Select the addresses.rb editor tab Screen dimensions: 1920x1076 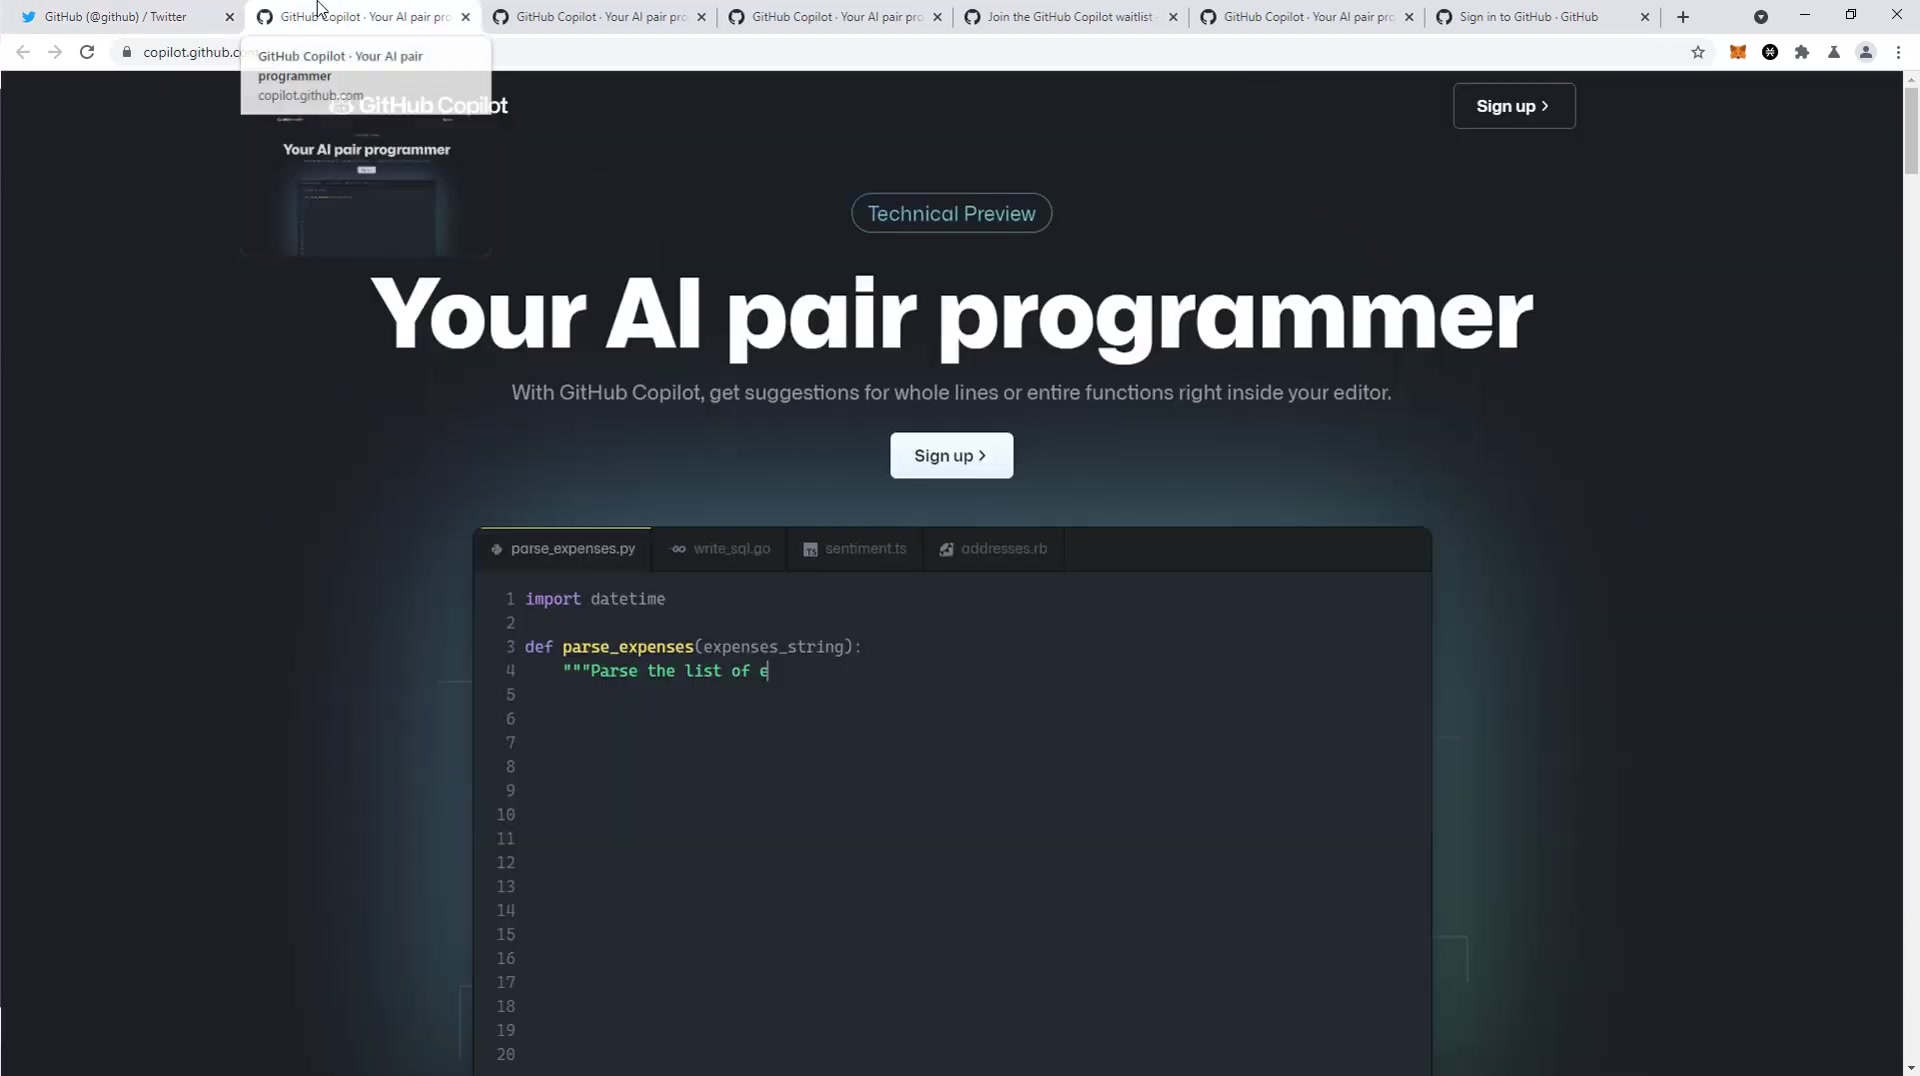click(994, 548)
